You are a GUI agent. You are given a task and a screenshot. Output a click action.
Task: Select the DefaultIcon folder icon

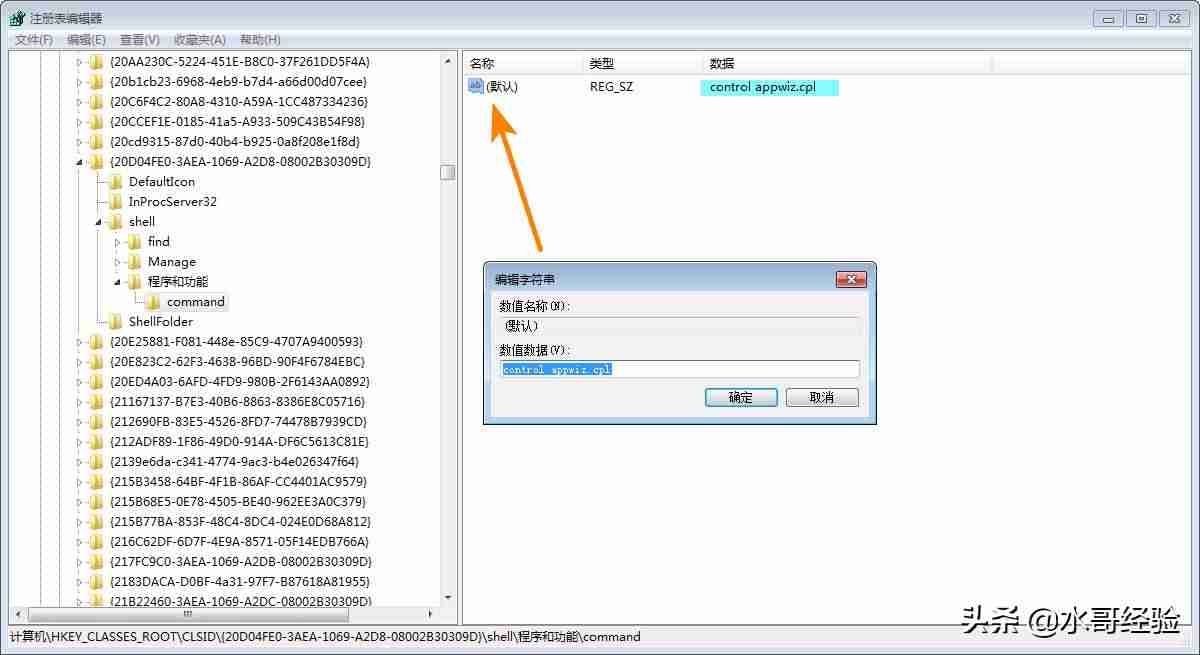(116, 181)
